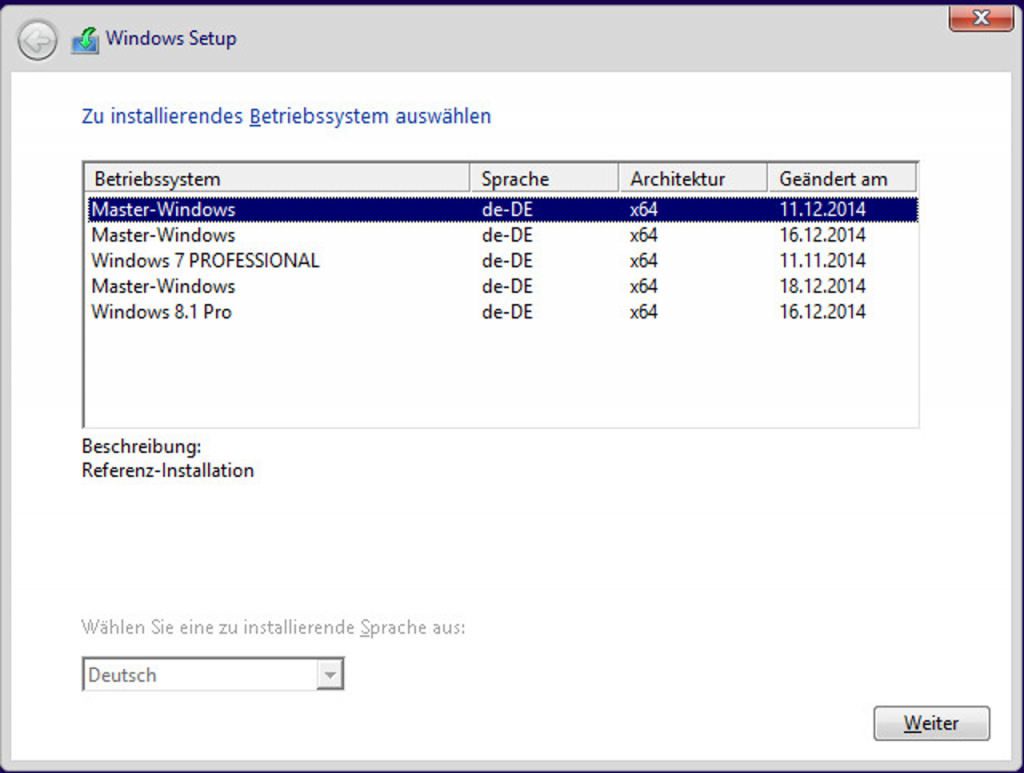
Task: Close the Windows Setup dialog
Action: [980, 18]
